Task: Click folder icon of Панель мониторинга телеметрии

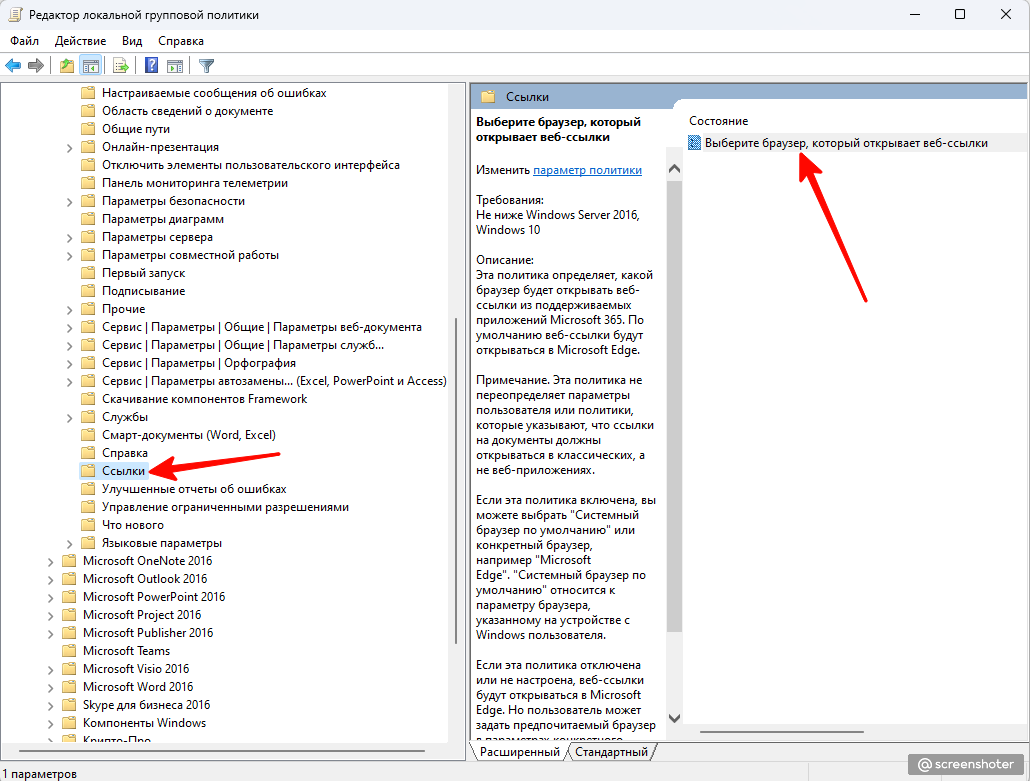Action: 88,183
